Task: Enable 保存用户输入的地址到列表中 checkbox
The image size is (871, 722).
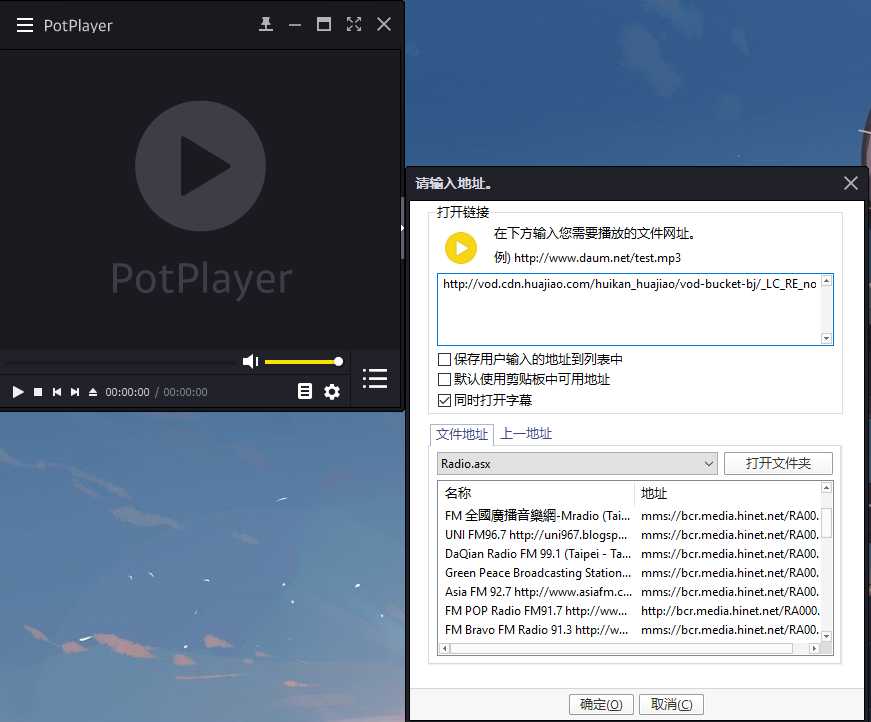Action: click(x=444, y=359)
